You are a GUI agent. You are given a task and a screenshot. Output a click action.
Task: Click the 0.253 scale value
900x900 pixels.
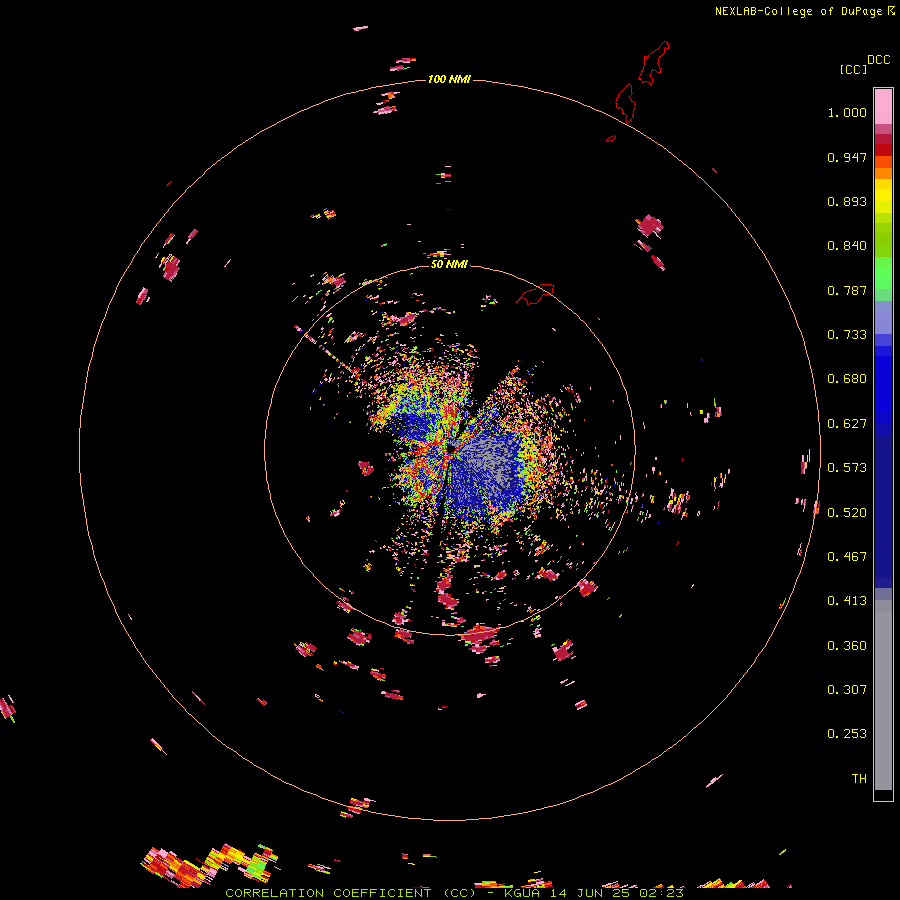click(847, 734)
